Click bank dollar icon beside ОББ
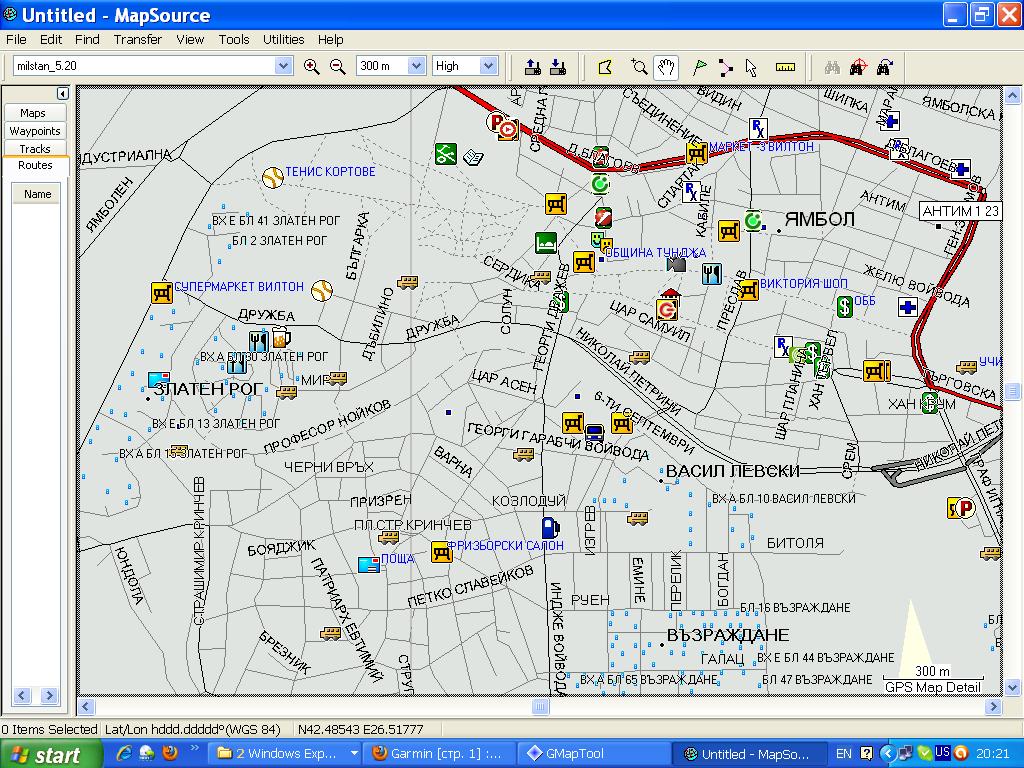Viewport: 1024px width, 768px height. [844, 306]
